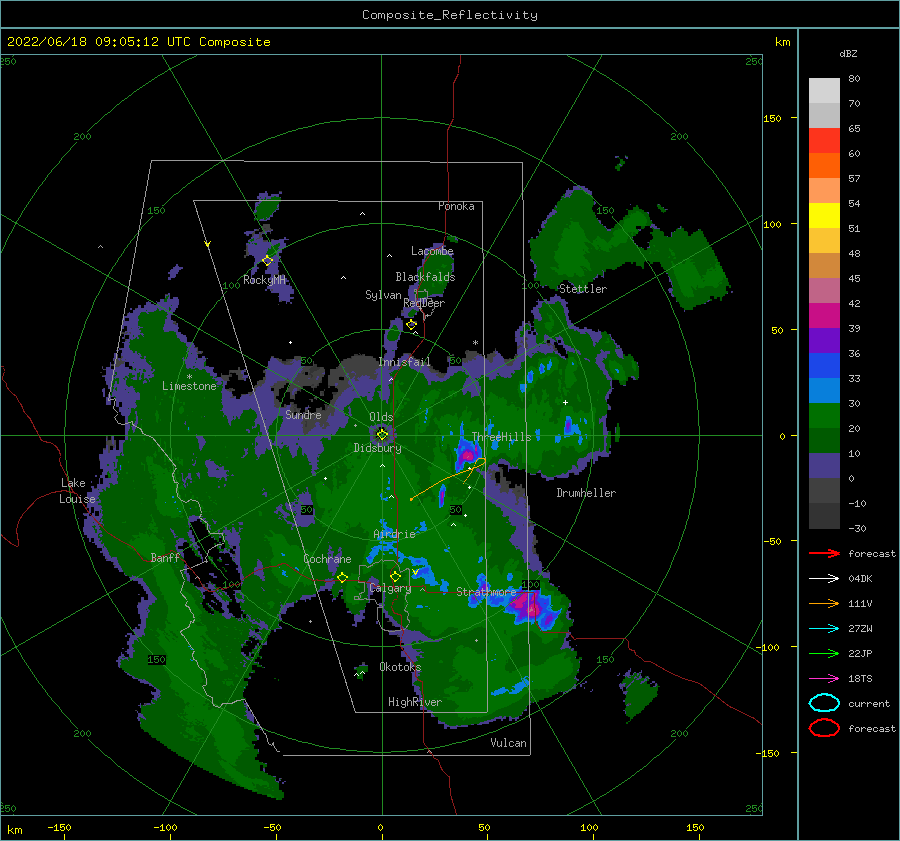Click the Blackfalds label
900x841 pixels.
(x=425, y=277)
